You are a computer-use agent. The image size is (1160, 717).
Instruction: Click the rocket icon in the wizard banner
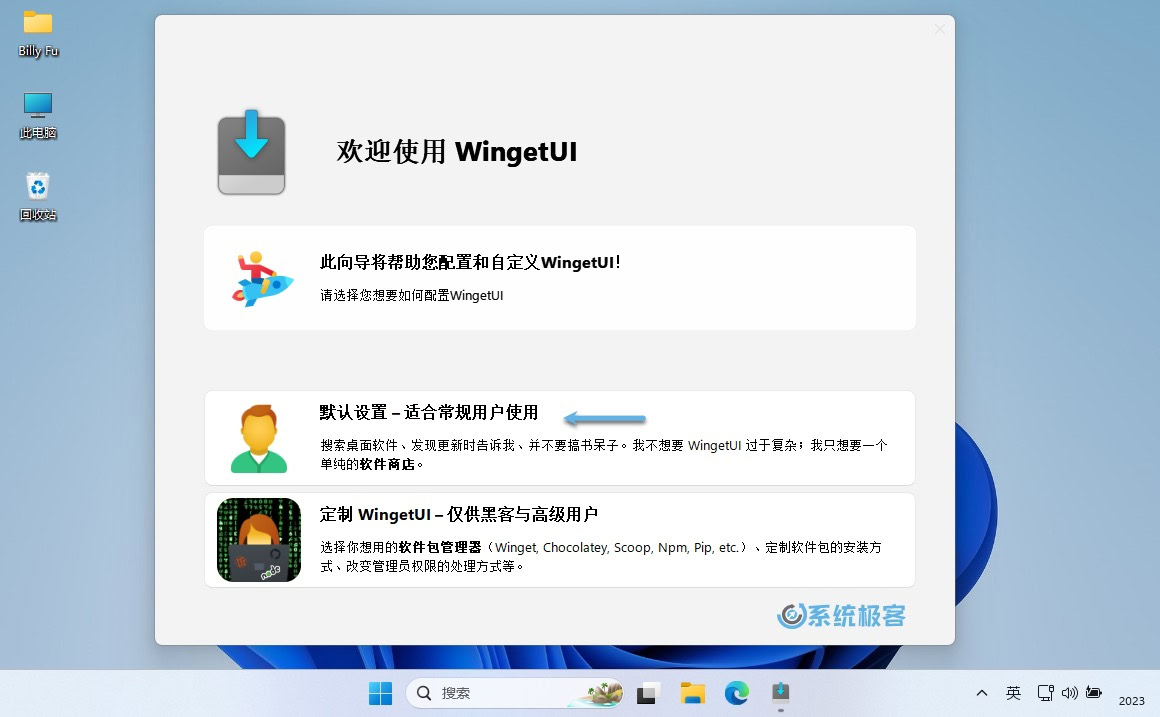pyautogui.click(x=259, y=278)
